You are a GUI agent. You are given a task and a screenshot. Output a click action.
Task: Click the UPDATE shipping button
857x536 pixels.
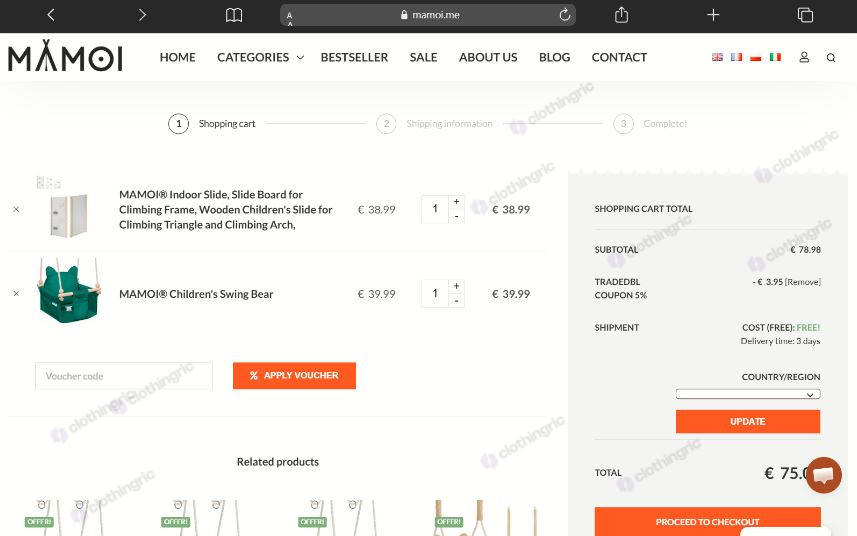748,421
